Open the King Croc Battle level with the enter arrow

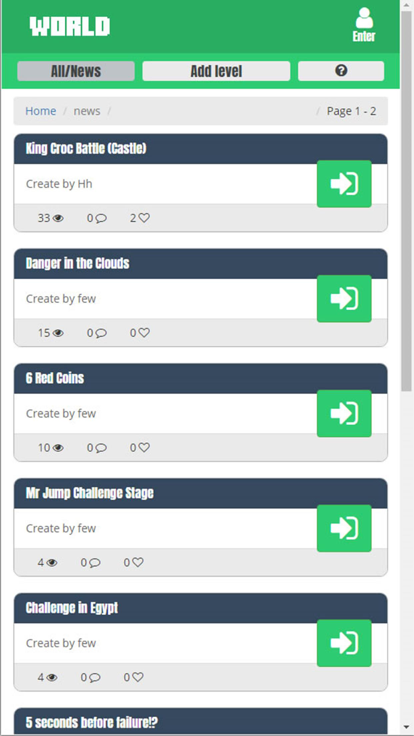[x=344, y=184]
